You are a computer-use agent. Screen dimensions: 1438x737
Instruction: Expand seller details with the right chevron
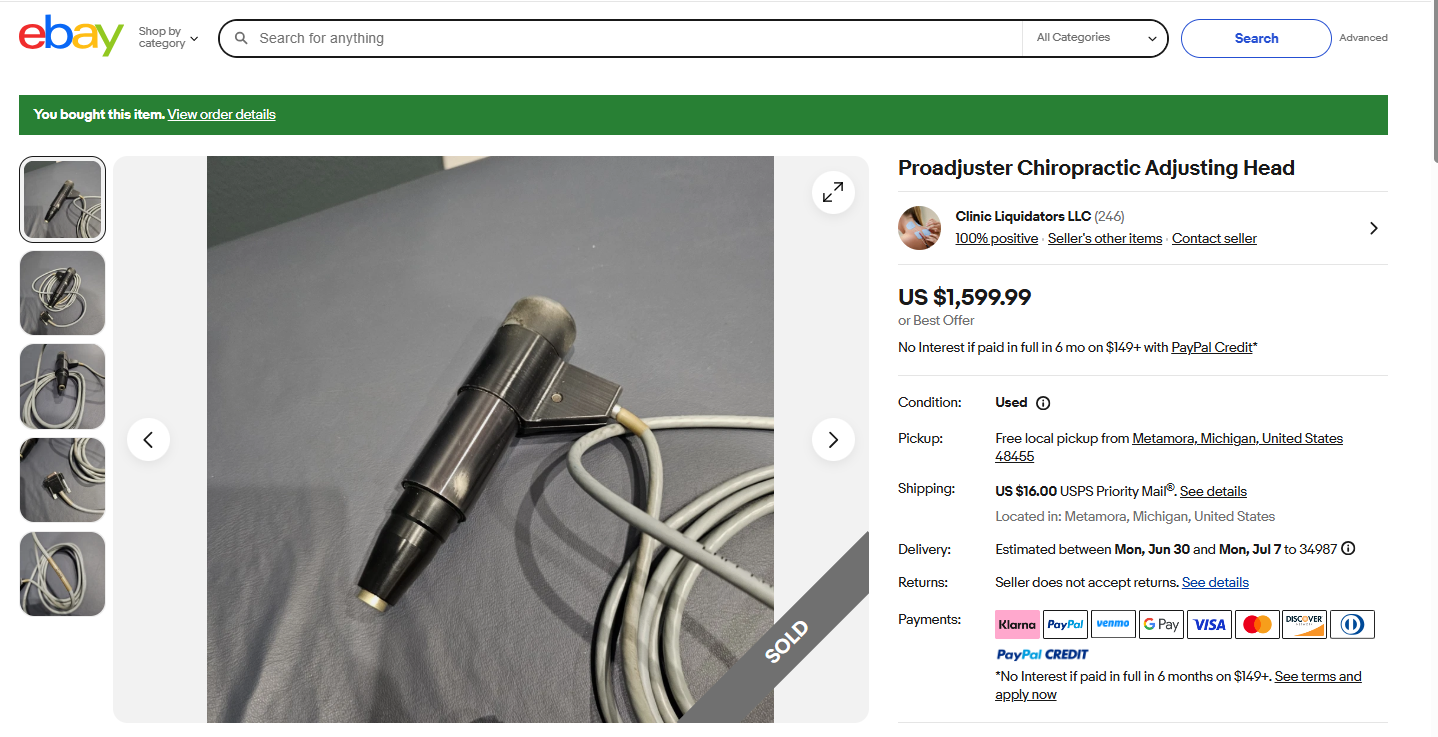1374,228
